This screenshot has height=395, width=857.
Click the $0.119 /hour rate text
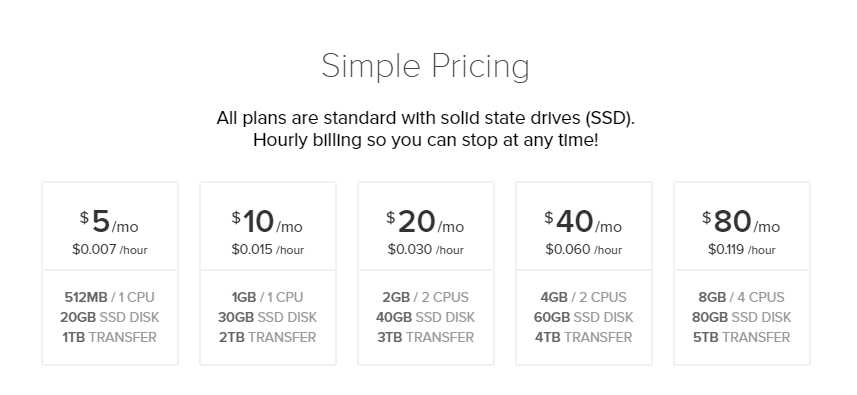click(742, 250)
